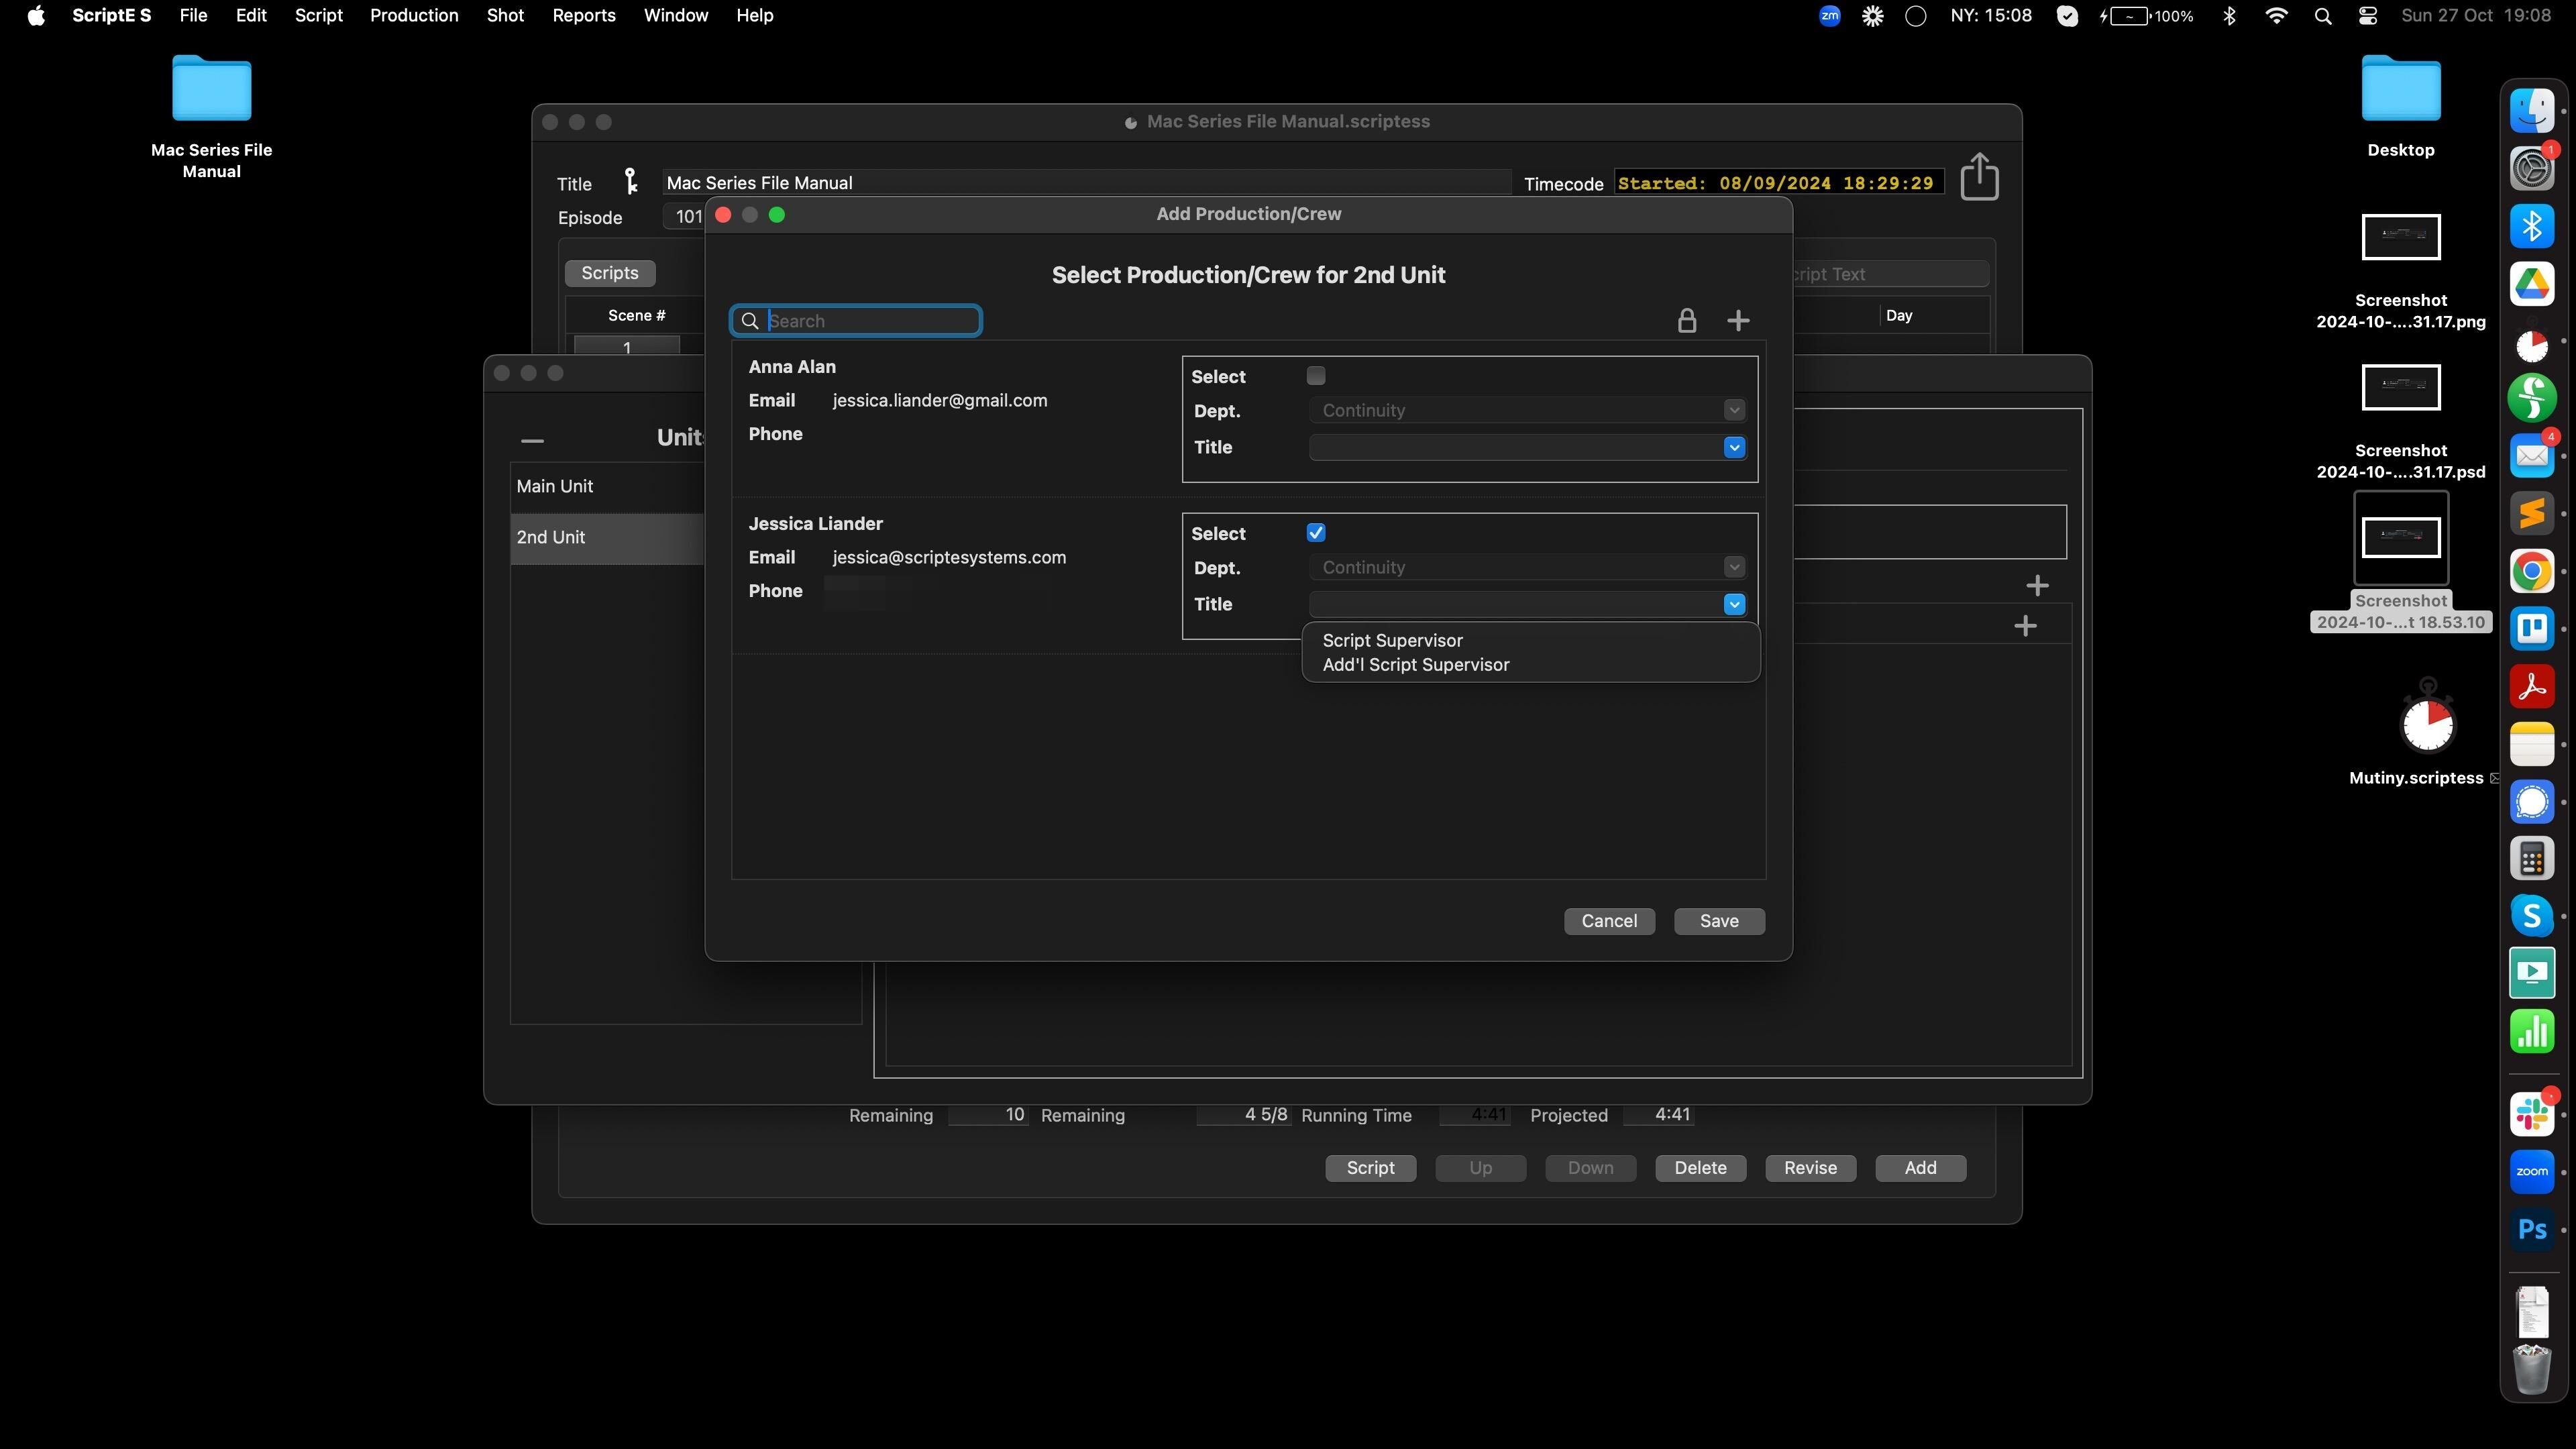This screenshot has width=2576, height=1449.
Task: Open Dept. dropdown for Anna Alan
Action: tap(1734, 410)
